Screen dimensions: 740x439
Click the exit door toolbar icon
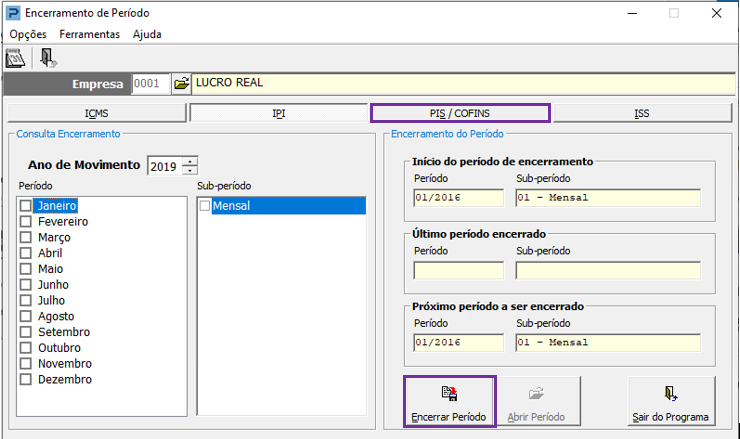coord(48,58)
